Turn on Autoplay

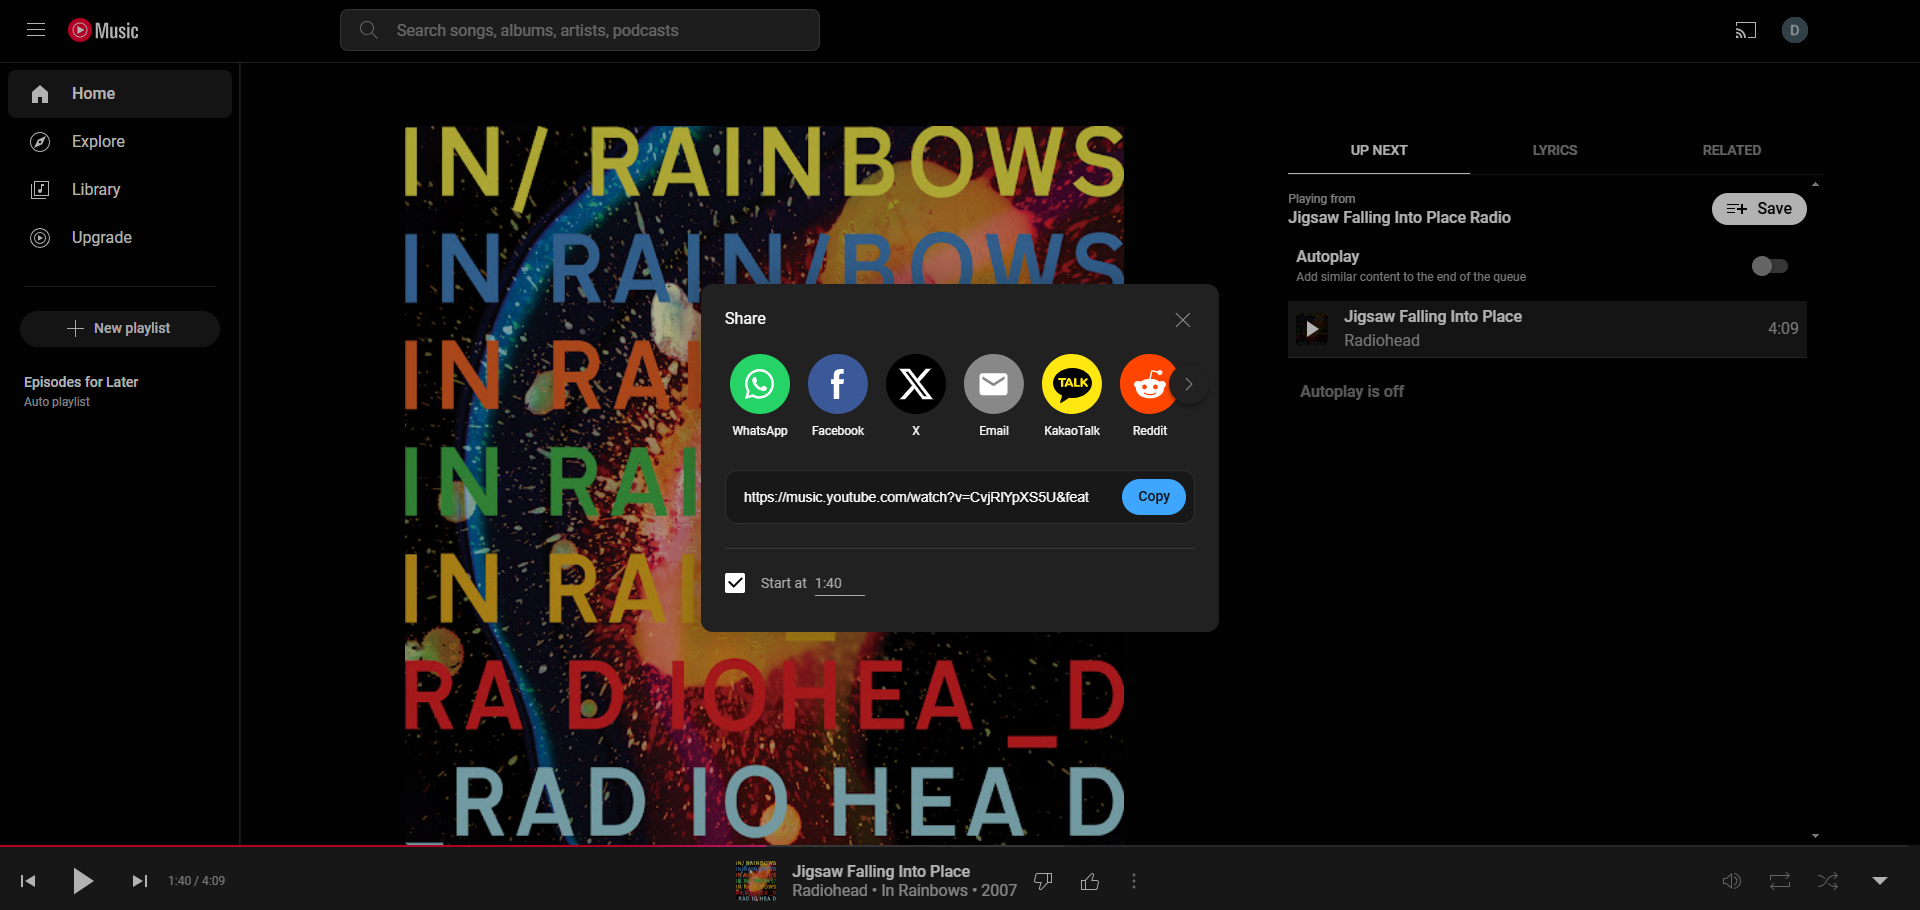point(1768,266)
